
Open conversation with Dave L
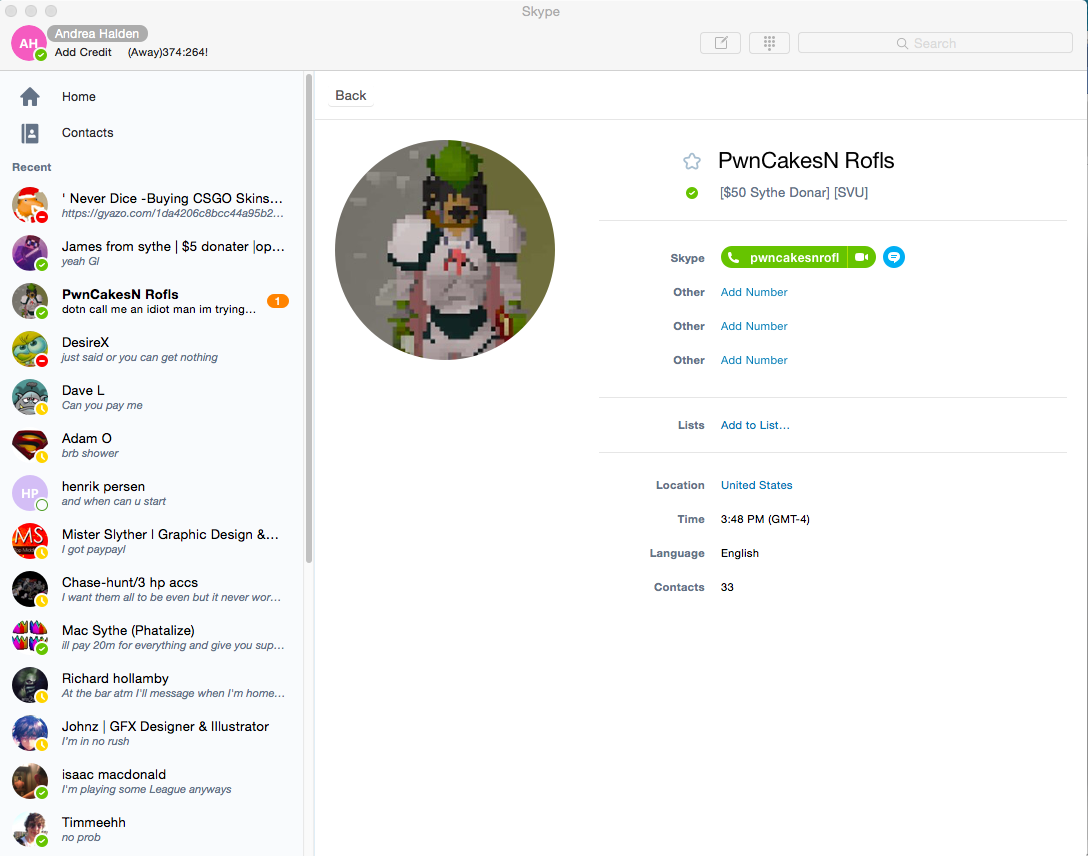pyautogui.click(x=151, y=397)
